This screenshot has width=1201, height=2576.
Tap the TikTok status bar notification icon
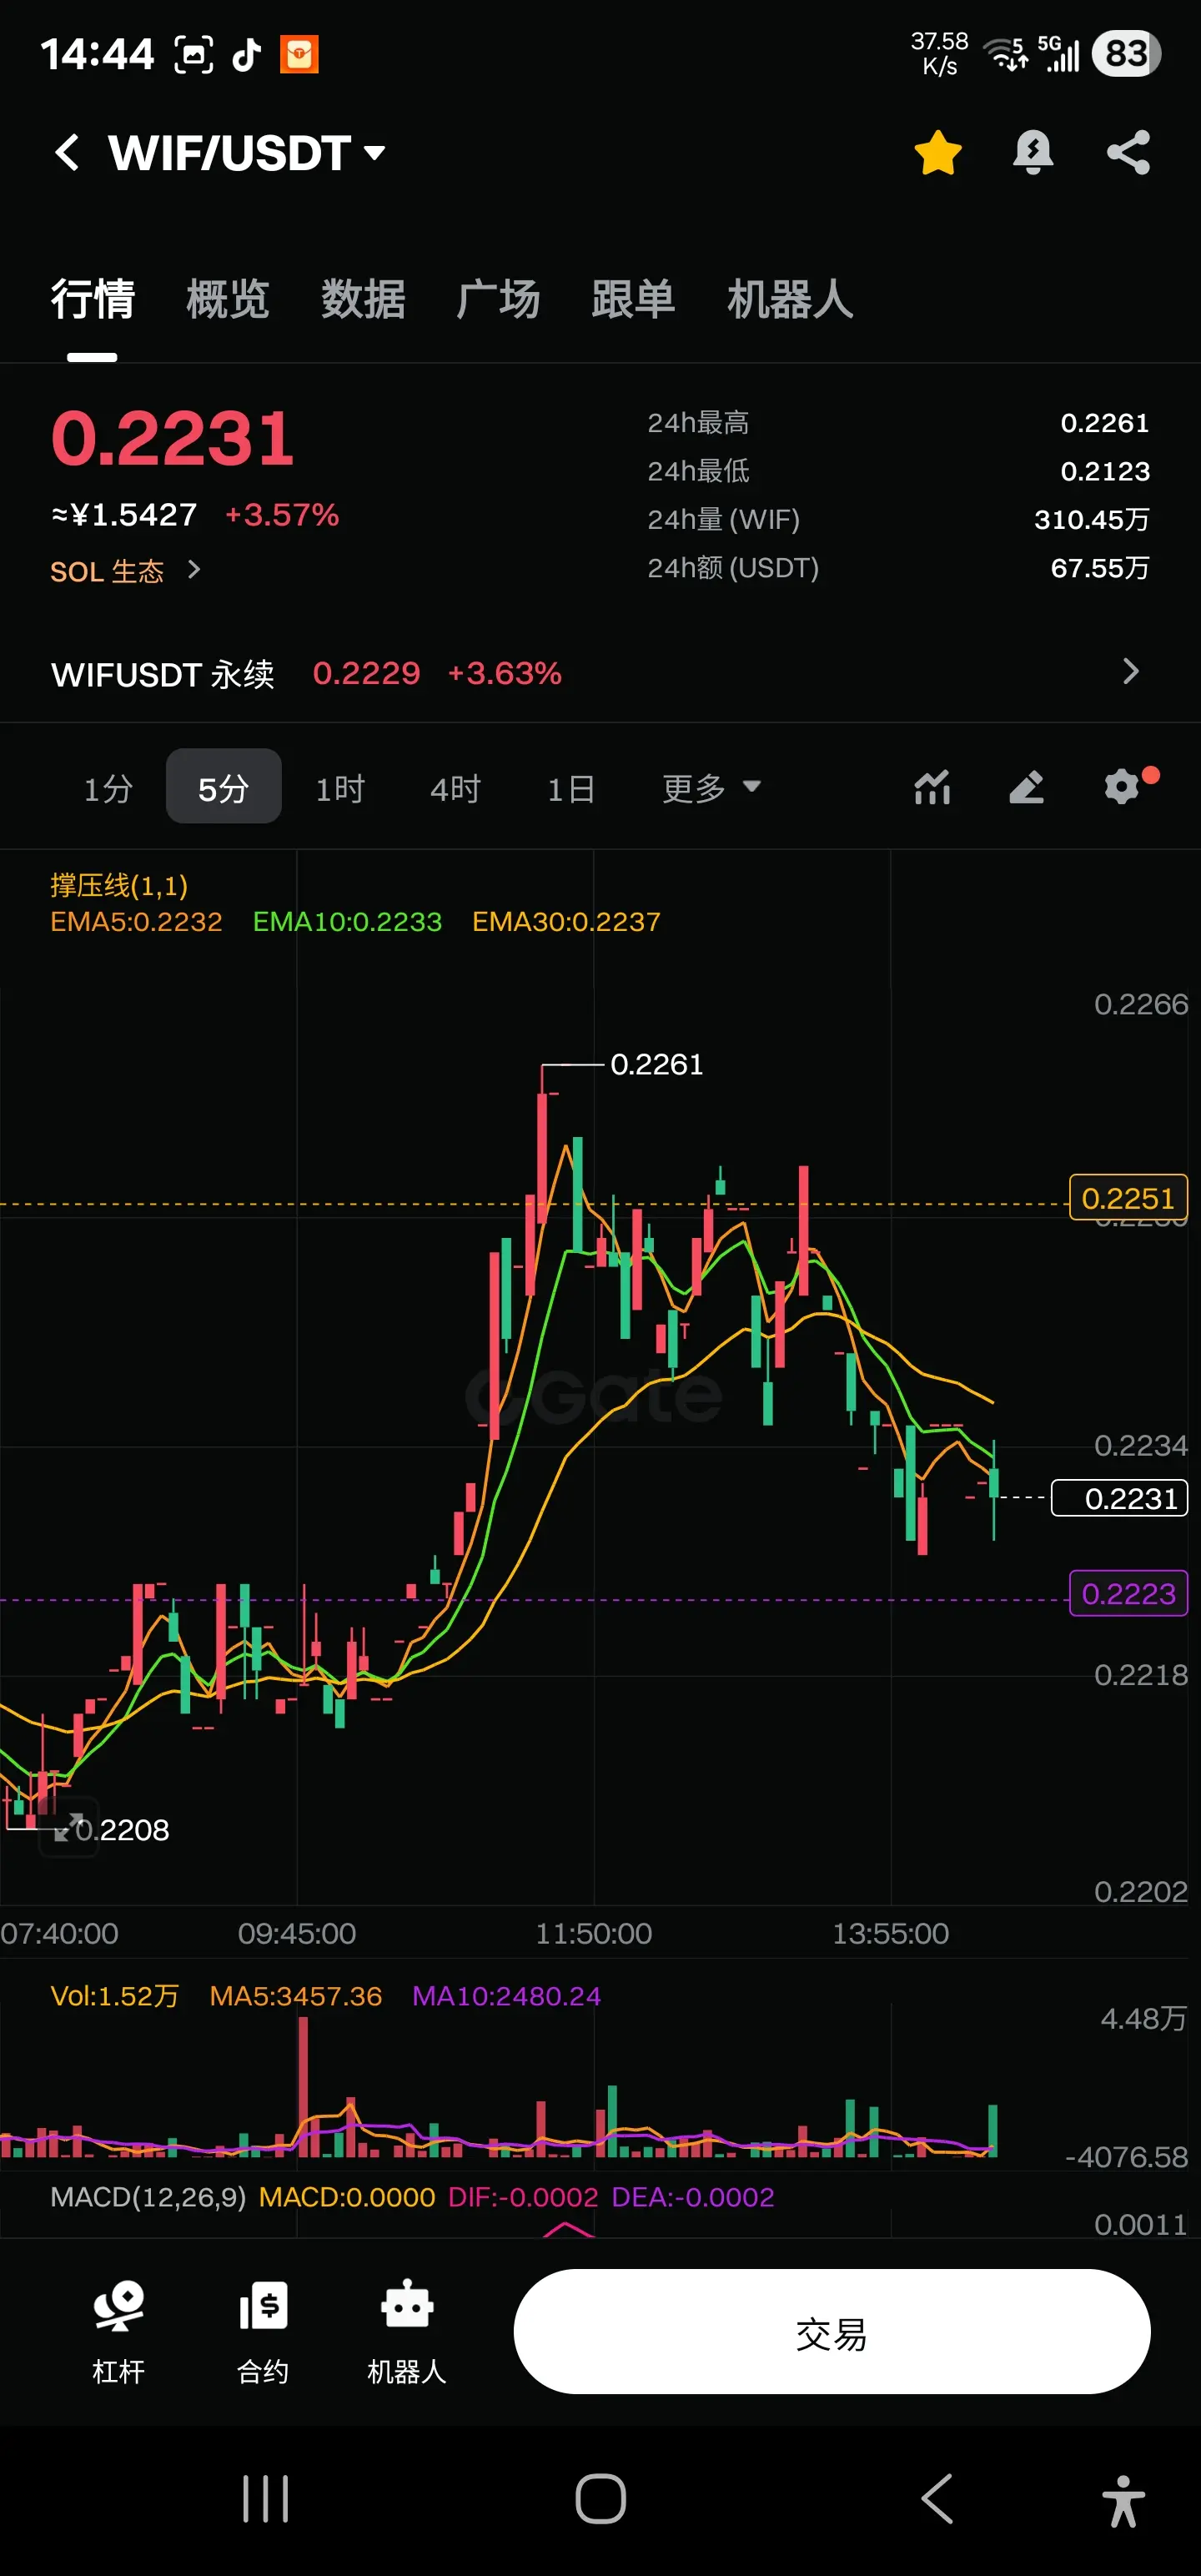pos(247,54)
